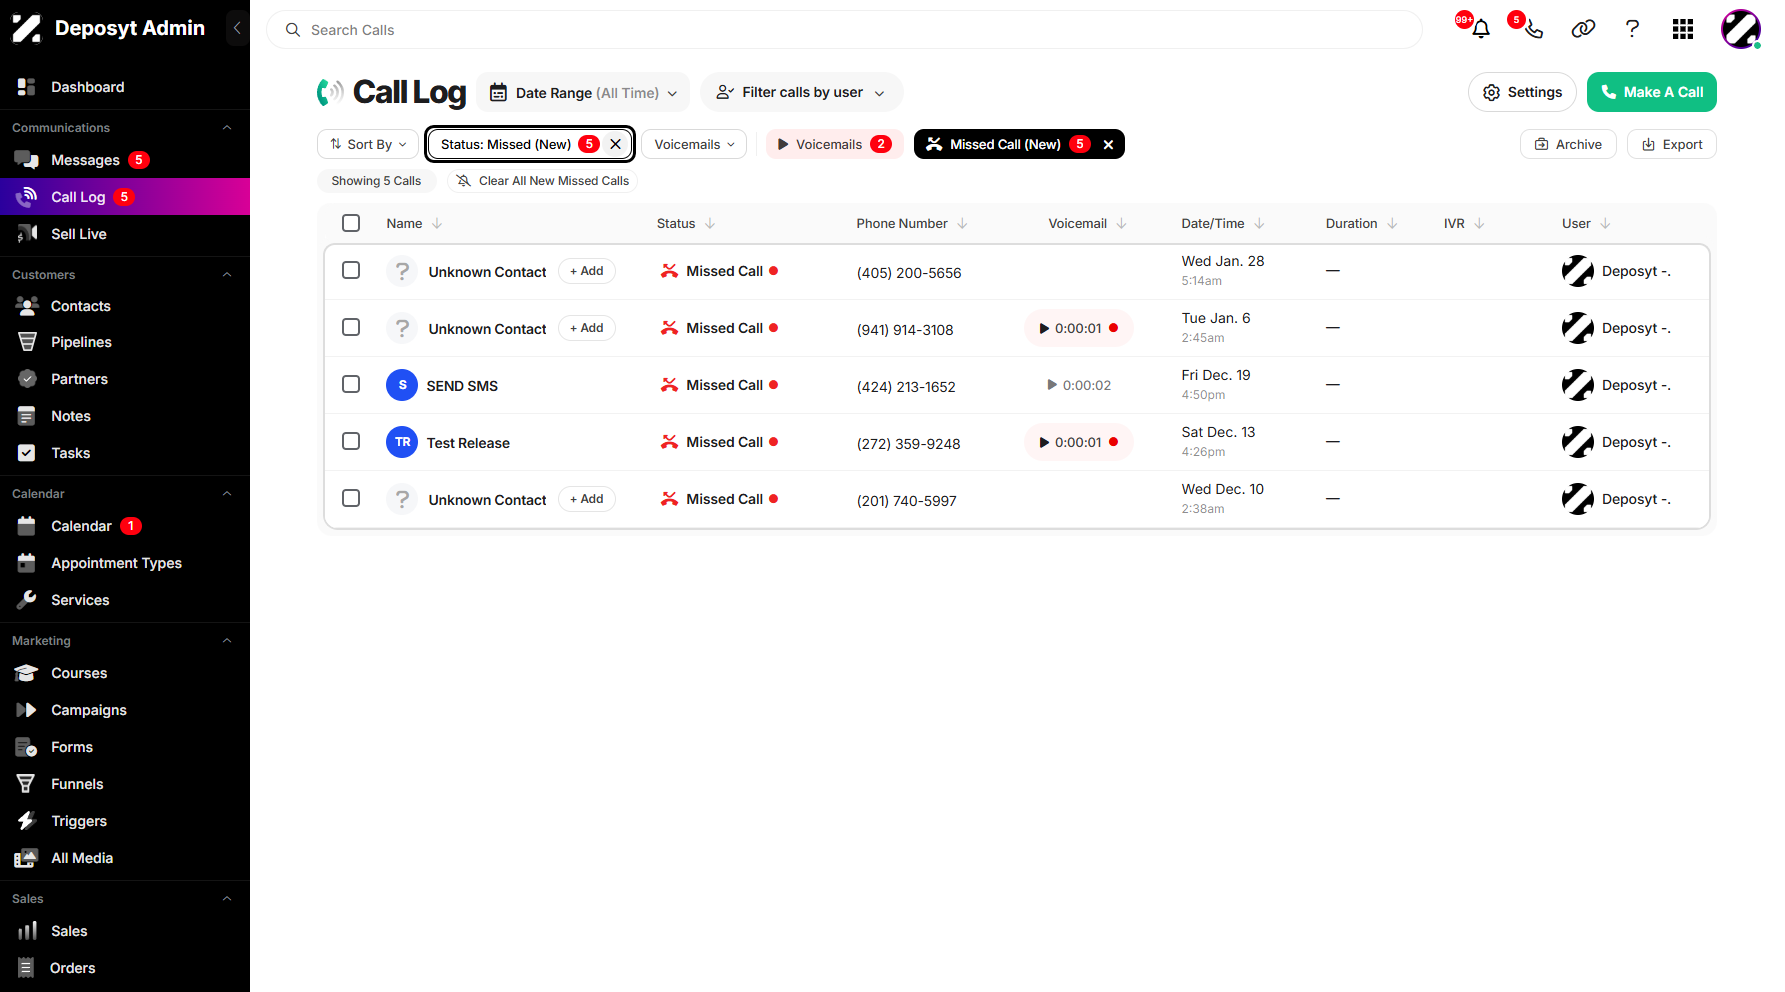Close the Missed Call (New) black chip

pos(1108,144)
